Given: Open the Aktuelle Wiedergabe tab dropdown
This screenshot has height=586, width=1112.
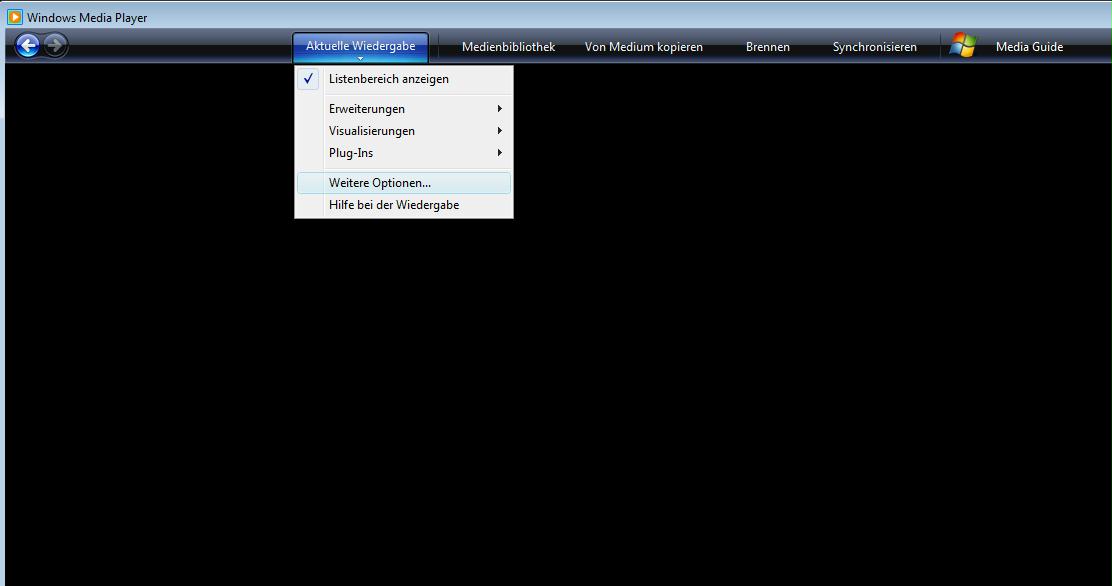Looking at the screenshot, I should tap(360, 47).
